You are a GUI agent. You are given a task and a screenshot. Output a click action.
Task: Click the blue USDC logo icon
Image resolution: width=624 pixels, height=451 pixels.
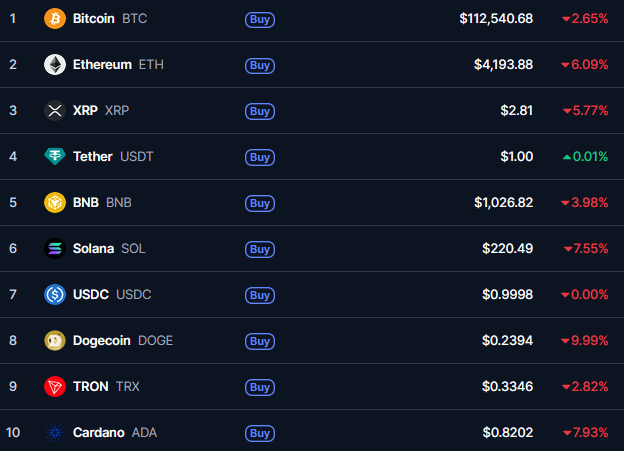pos(55,295)
